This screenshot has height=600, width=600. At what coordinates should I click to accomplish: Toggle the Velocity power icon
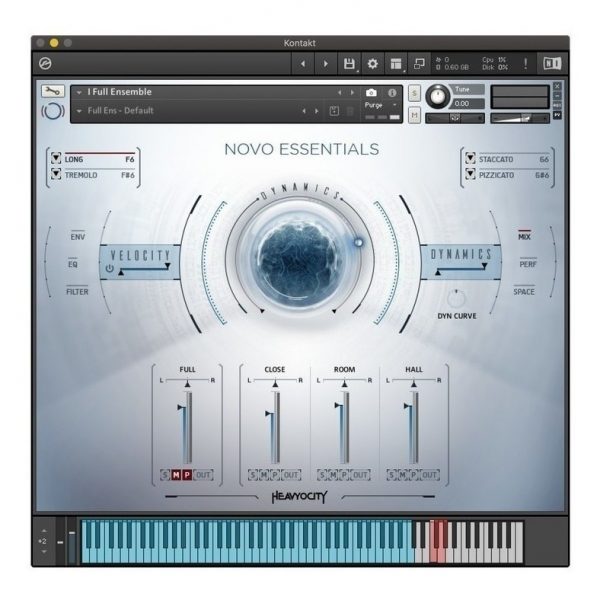pyautogui.click(x=109, y=268)
